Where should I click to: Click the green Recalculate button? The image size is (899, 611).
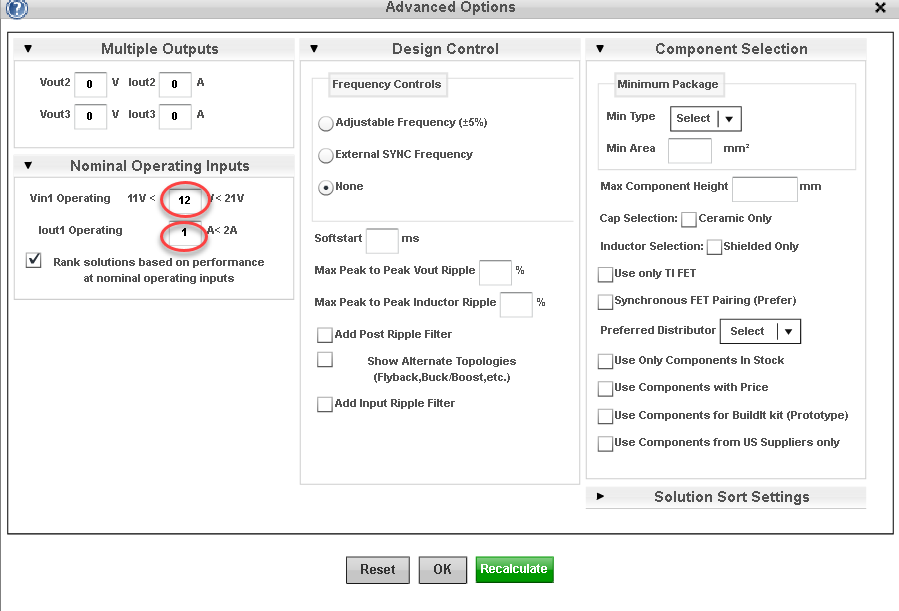click(x=514, y=569)
